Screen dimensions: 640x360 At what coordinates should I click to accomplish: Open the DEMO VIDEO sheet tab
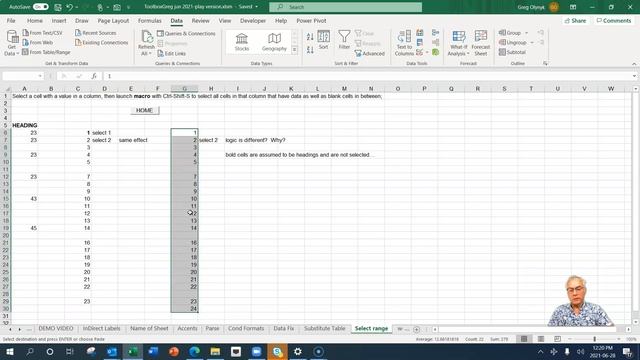pyautogui.click(x=56, y=329)
